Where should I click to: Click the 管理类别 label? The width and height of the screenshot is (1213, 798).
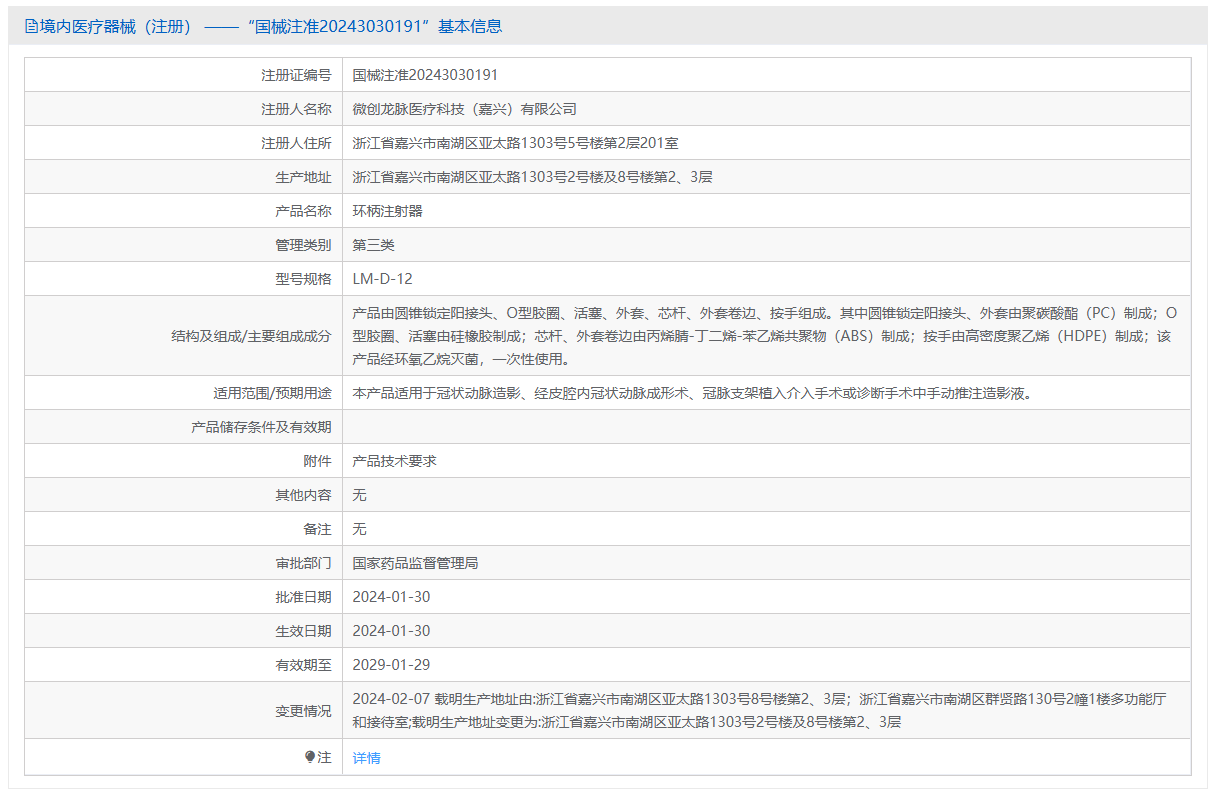point(303,245)
